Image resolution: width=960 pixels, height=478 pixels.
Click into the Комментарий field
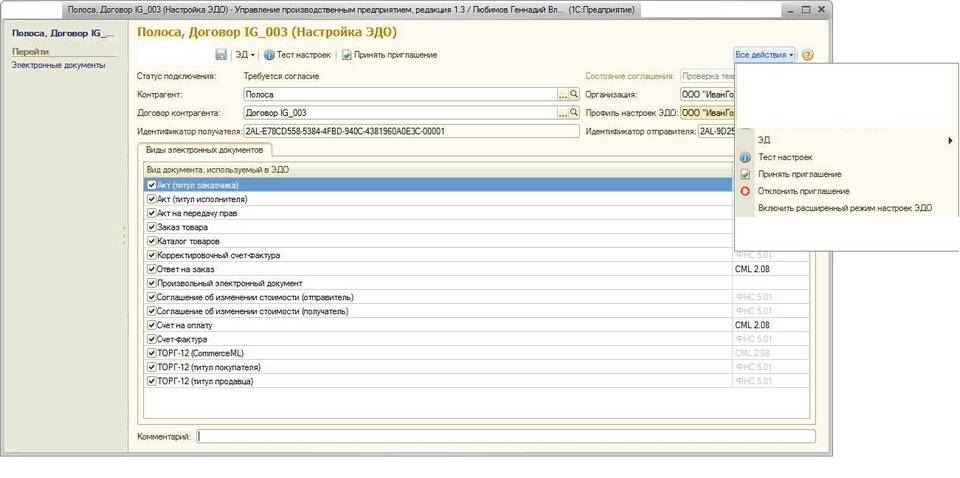click(506, 436)
